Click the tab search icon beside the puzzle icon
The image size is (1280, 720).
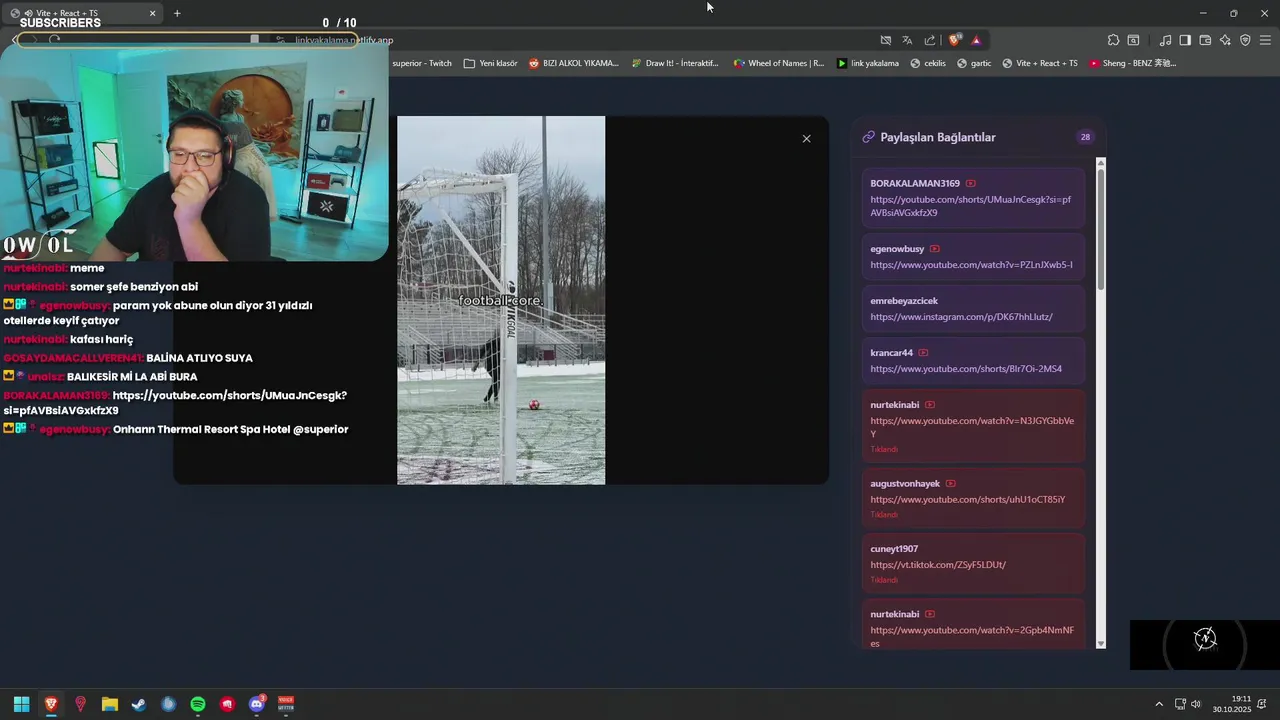[1133, 40]
